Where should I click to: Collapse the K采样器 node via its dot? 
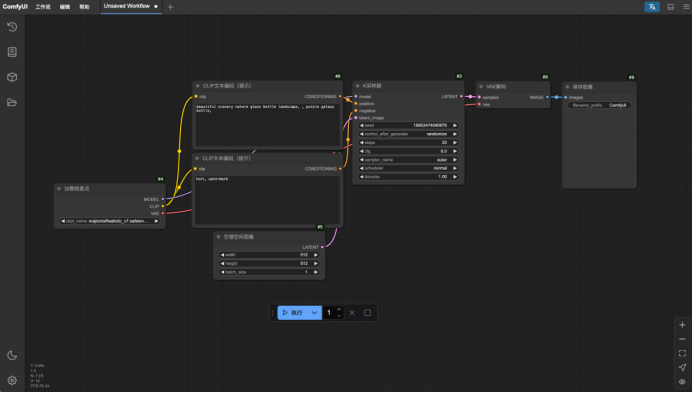(x=357, y=86)
